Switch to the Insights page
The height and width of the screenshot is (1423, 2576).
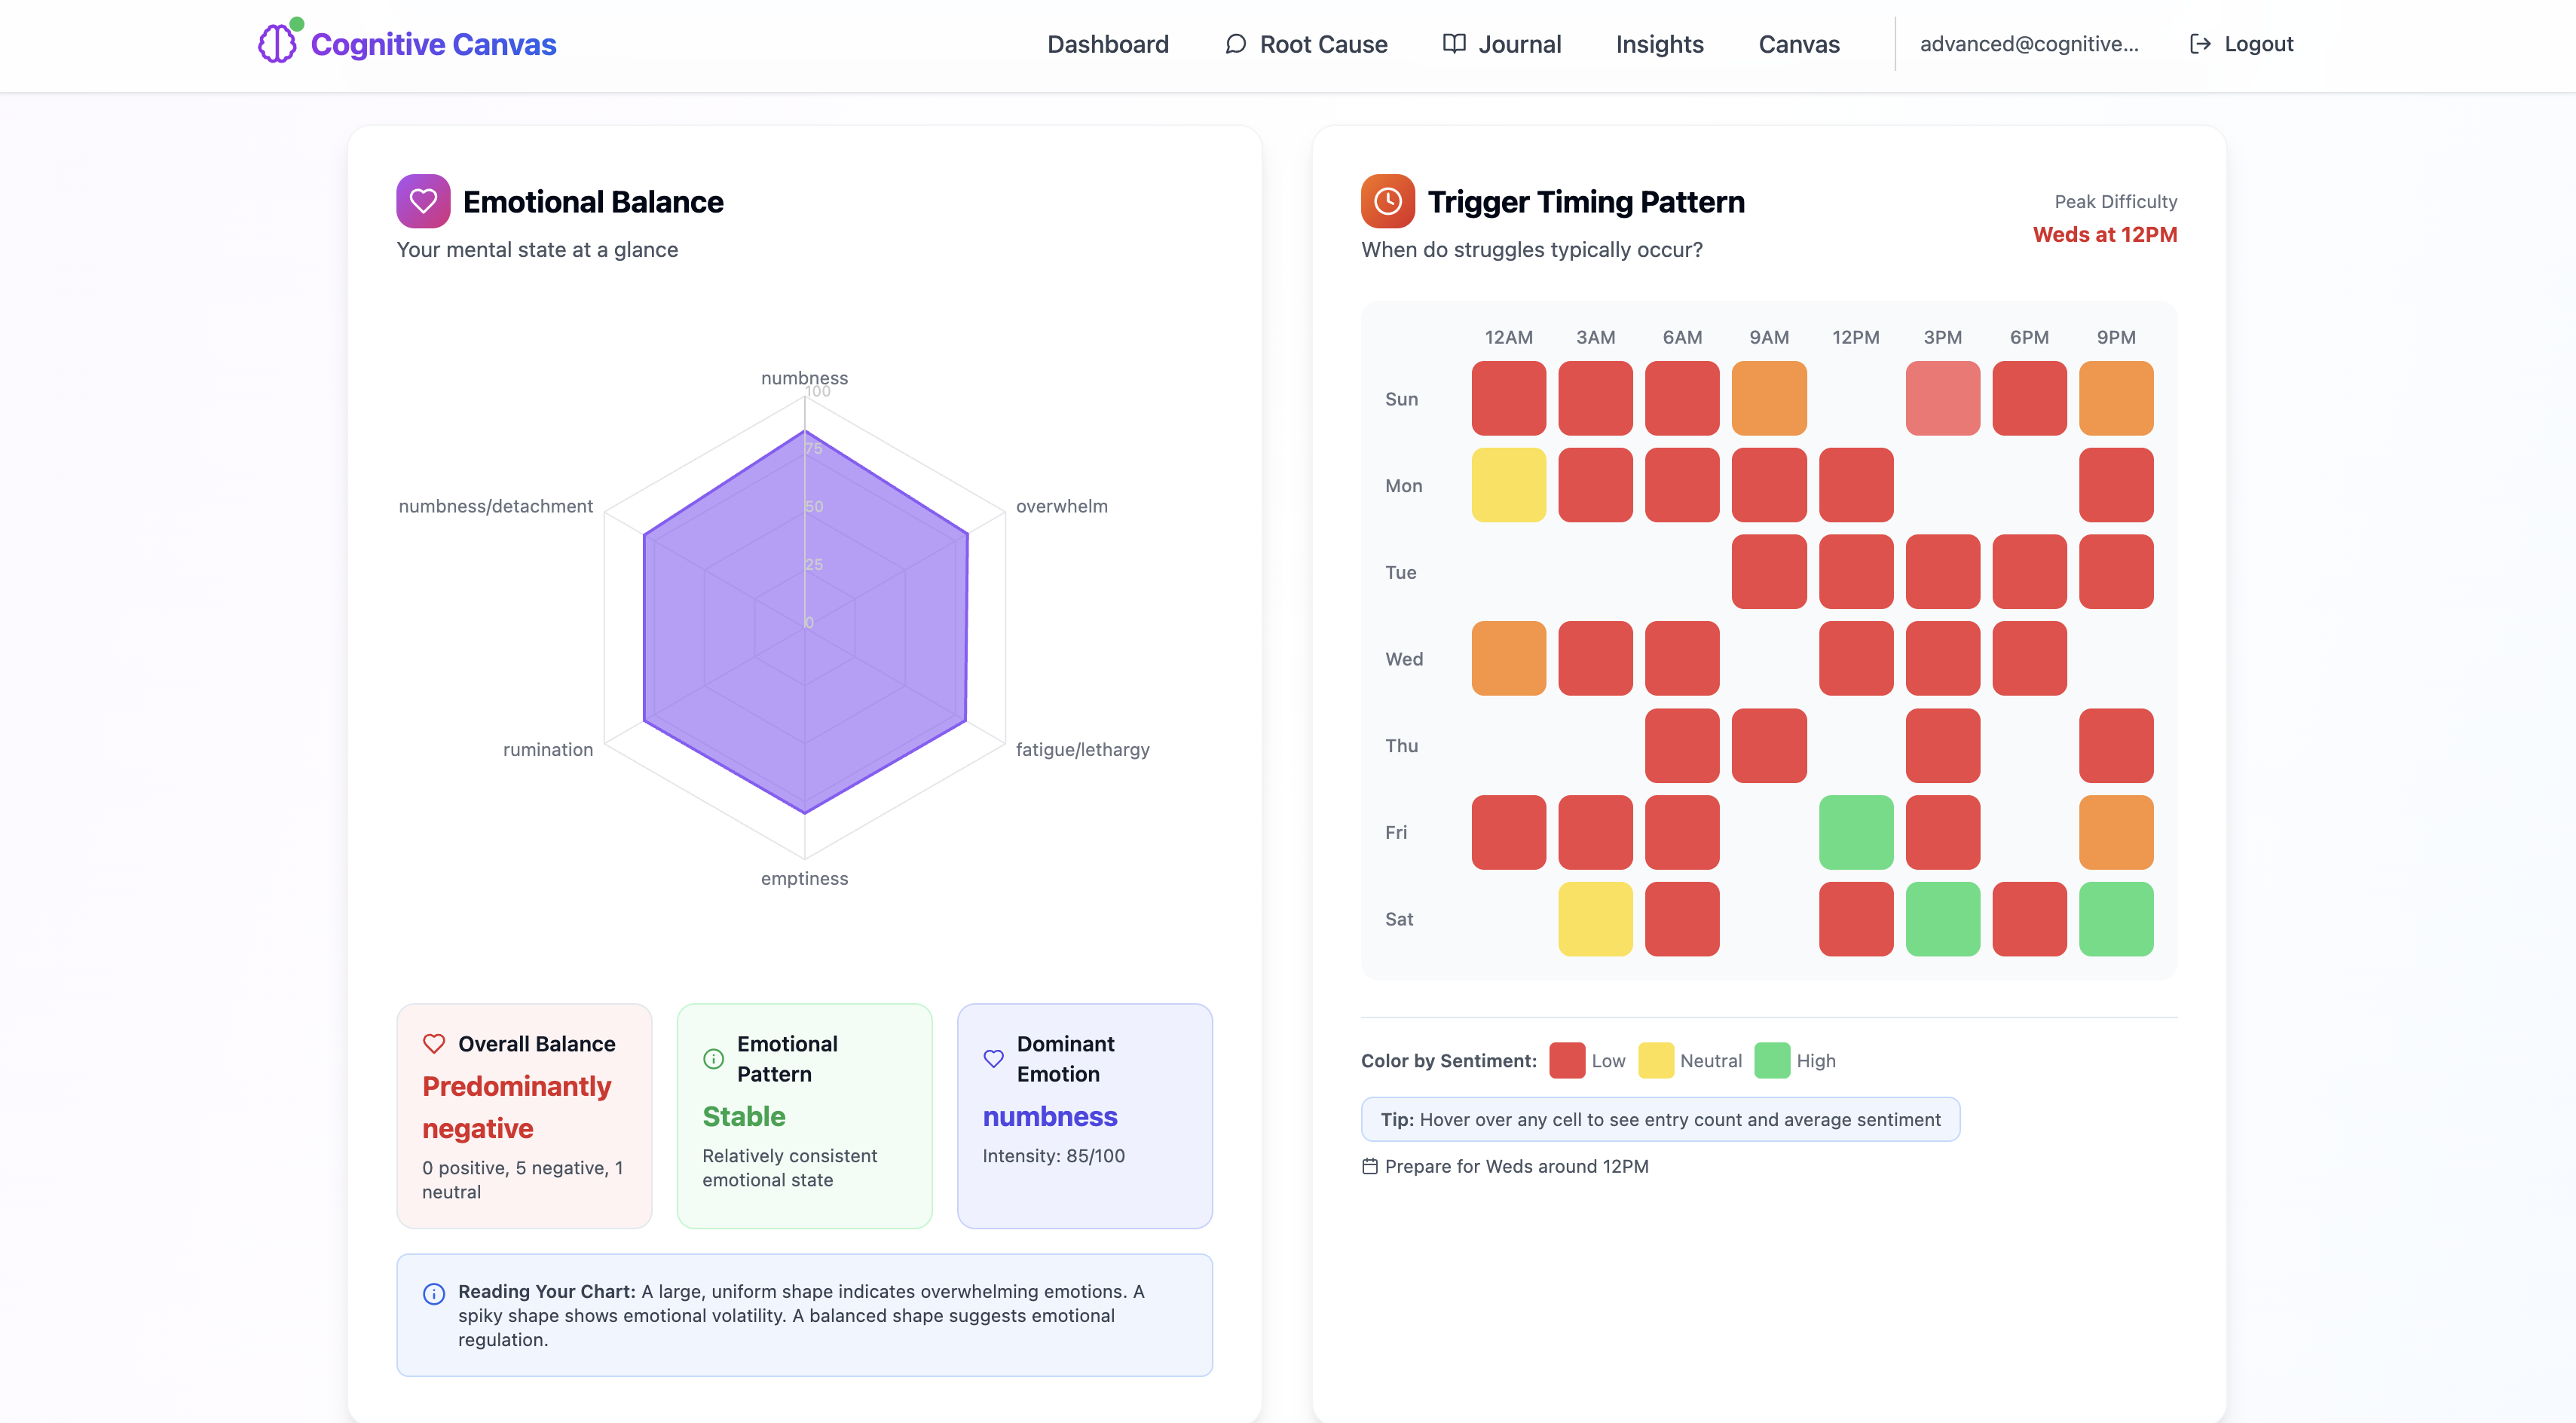[x=1659, y=44]
